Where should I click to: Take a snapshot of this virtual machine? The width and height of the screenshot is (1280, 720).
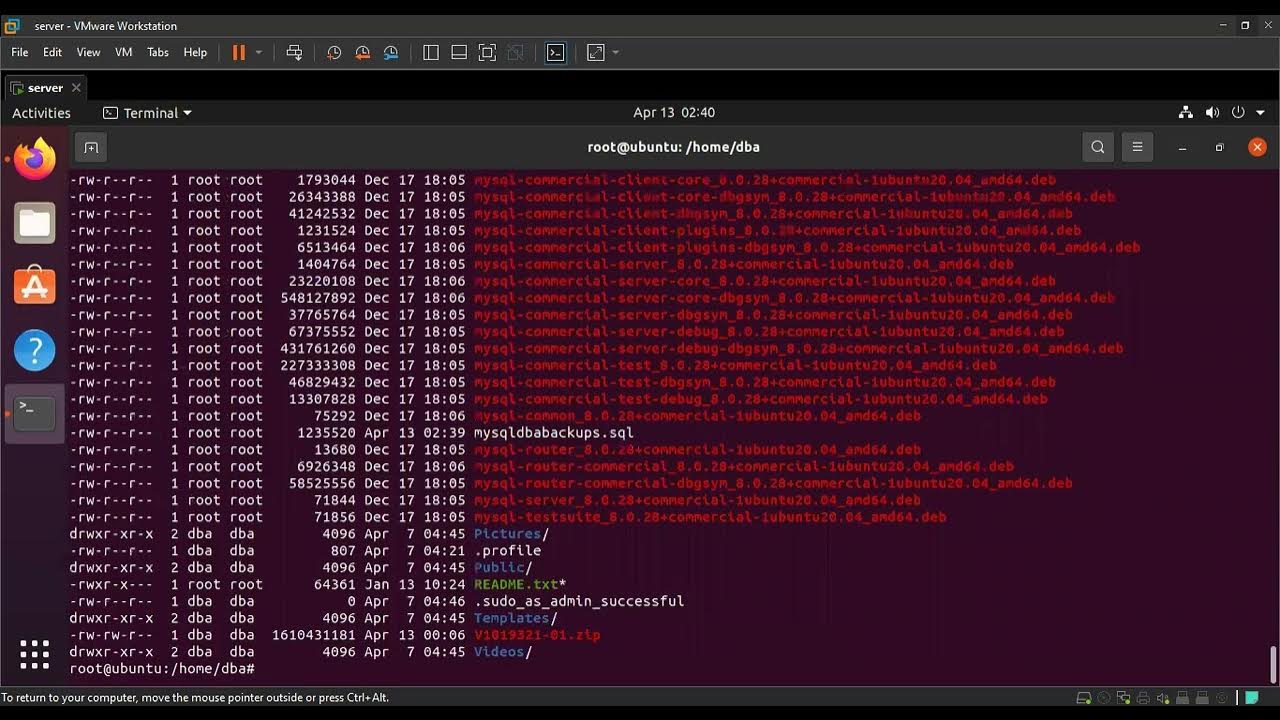(334, 52)
